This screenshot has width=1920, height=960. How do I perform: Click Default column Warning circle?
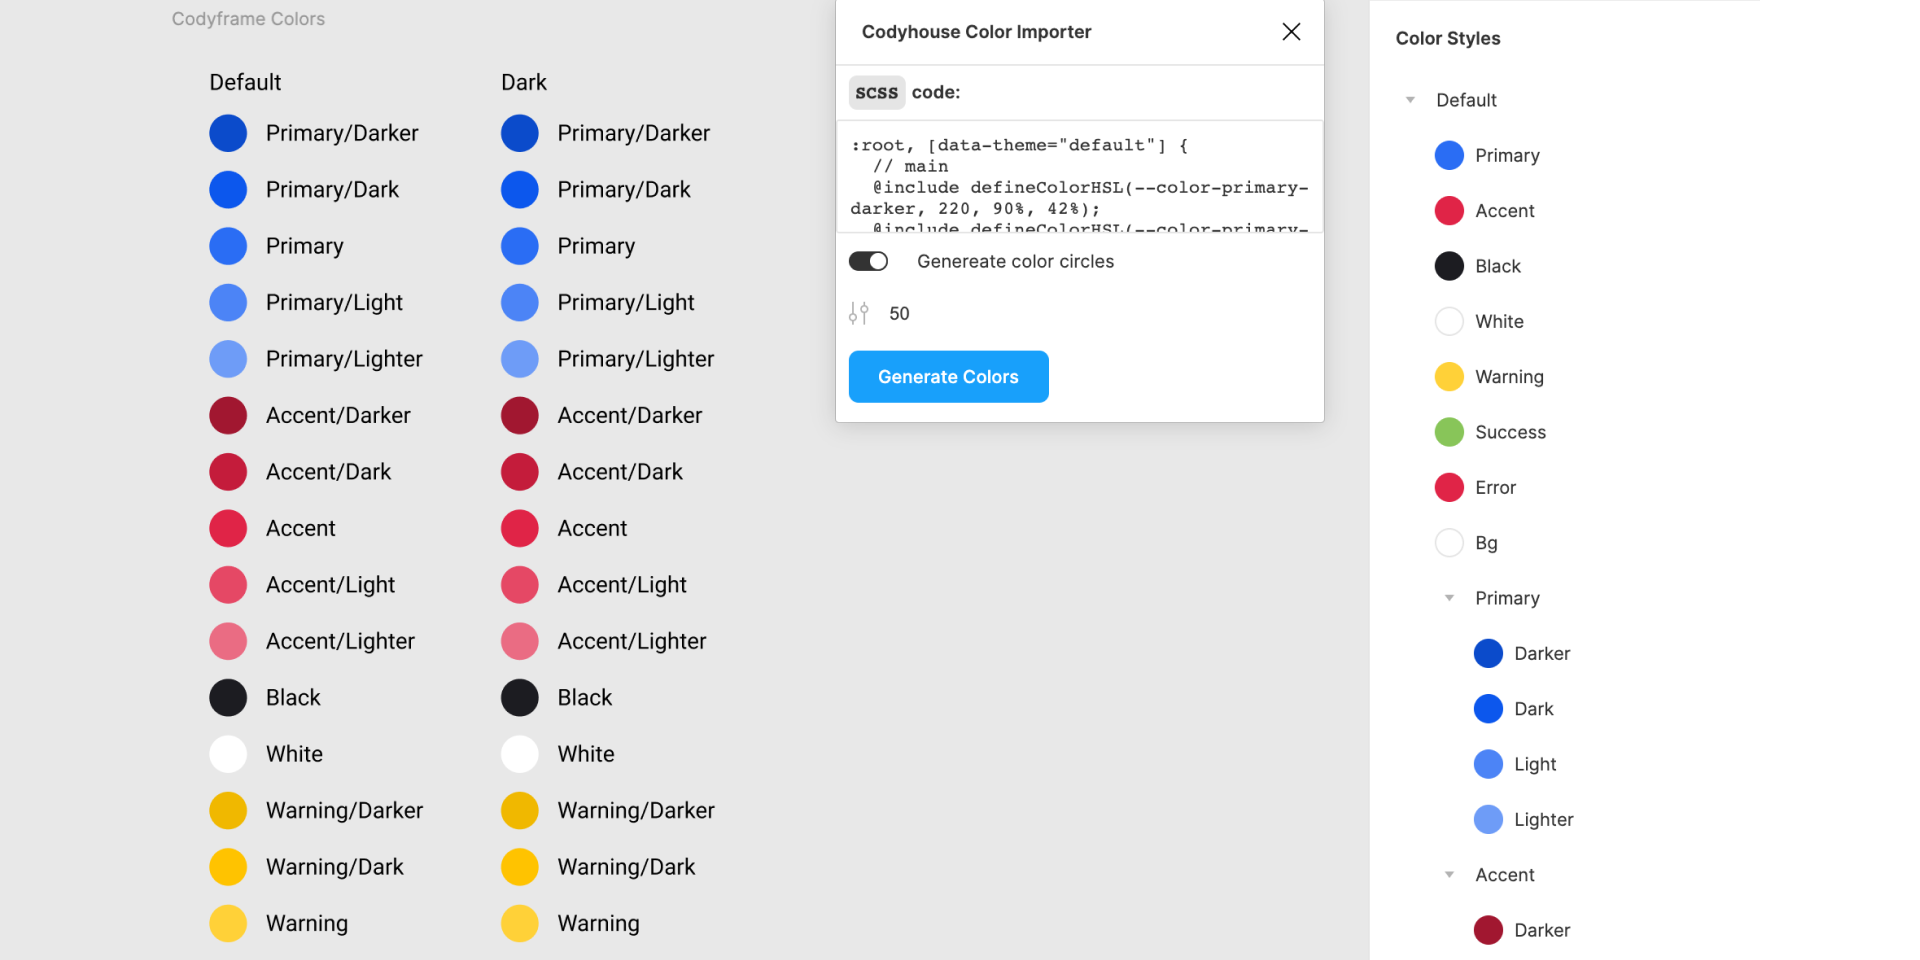(228, 924)
